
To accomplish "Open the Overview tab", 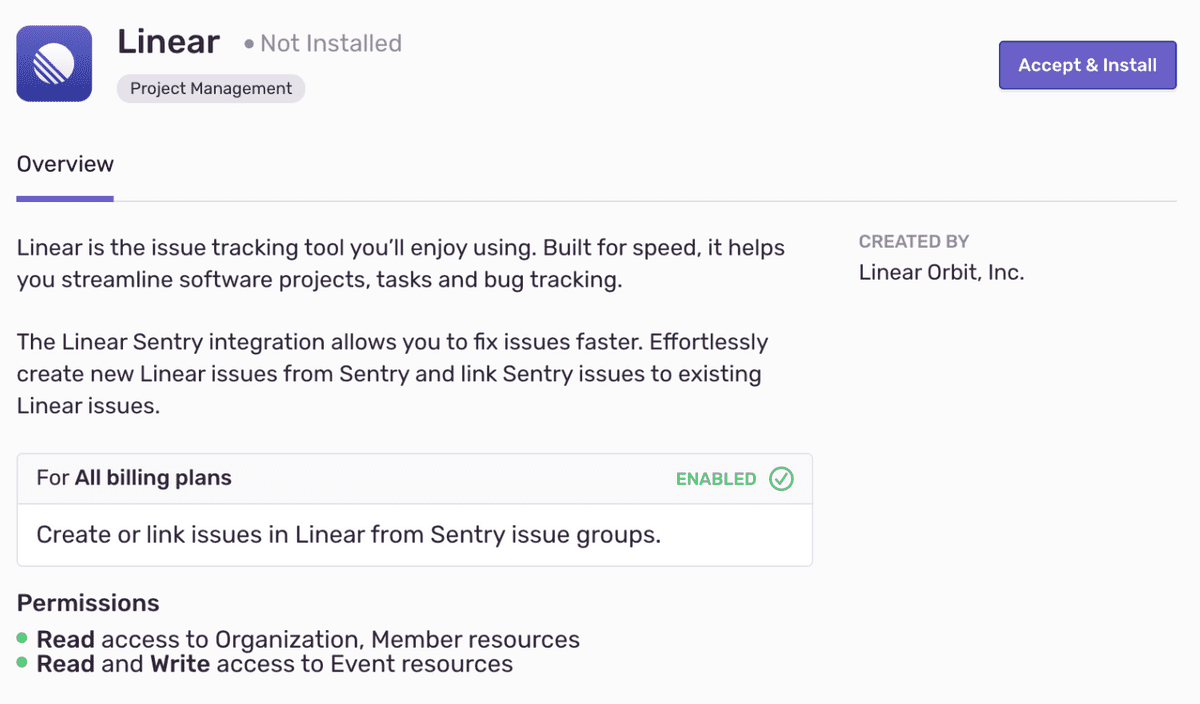I will tap(65, 164).
